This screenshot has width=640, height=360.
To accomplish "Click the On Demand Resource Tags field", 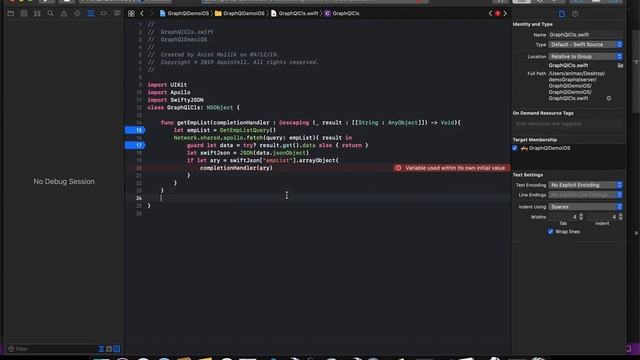I will tap(568, 124).
